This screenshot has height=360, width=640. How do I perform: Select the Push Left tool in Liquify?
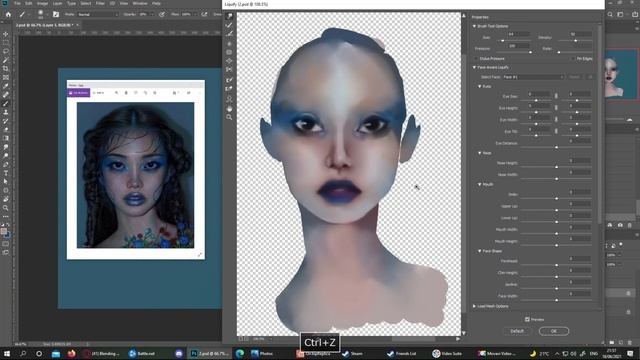(229, 70)
